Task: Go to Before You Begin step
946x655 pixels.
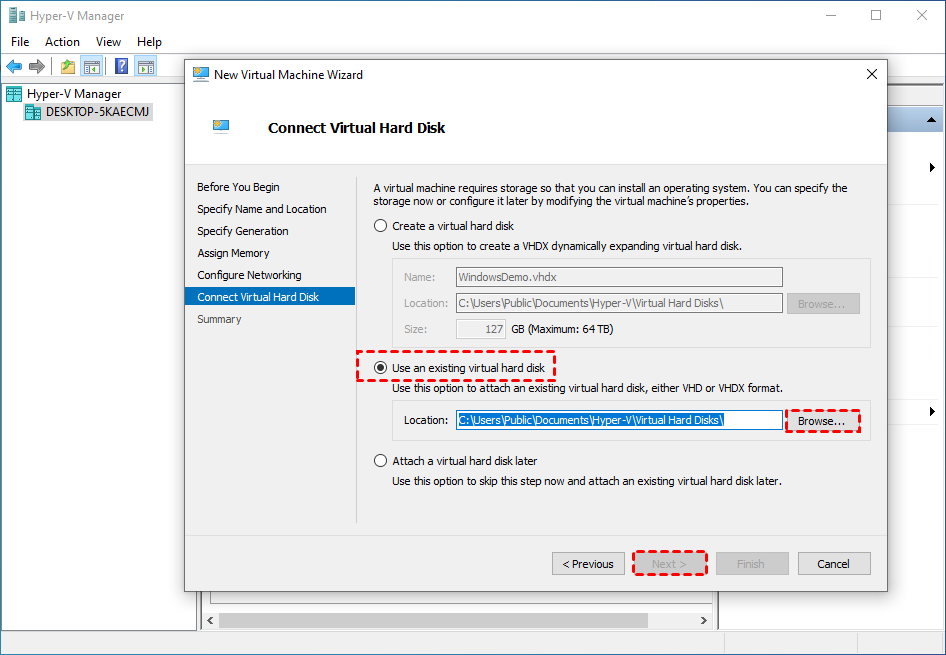Action: pyautogui.click(x=238, y=187)
